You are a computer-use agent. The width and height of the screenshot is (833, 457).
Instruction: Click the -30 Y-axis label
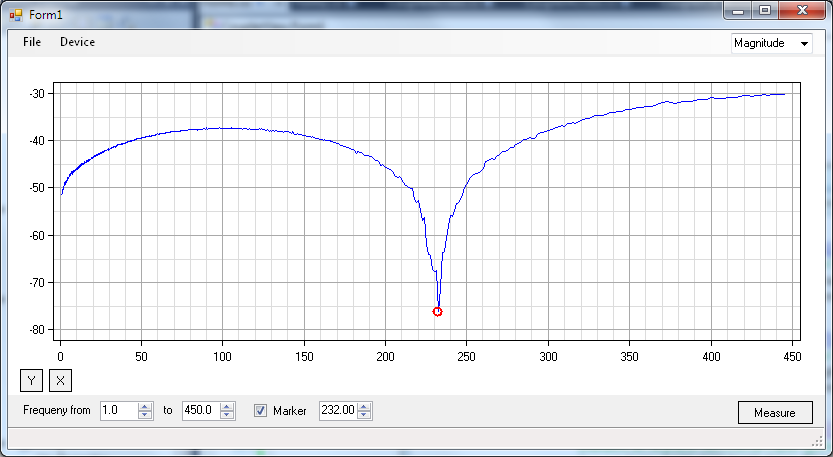click(37, 94)
